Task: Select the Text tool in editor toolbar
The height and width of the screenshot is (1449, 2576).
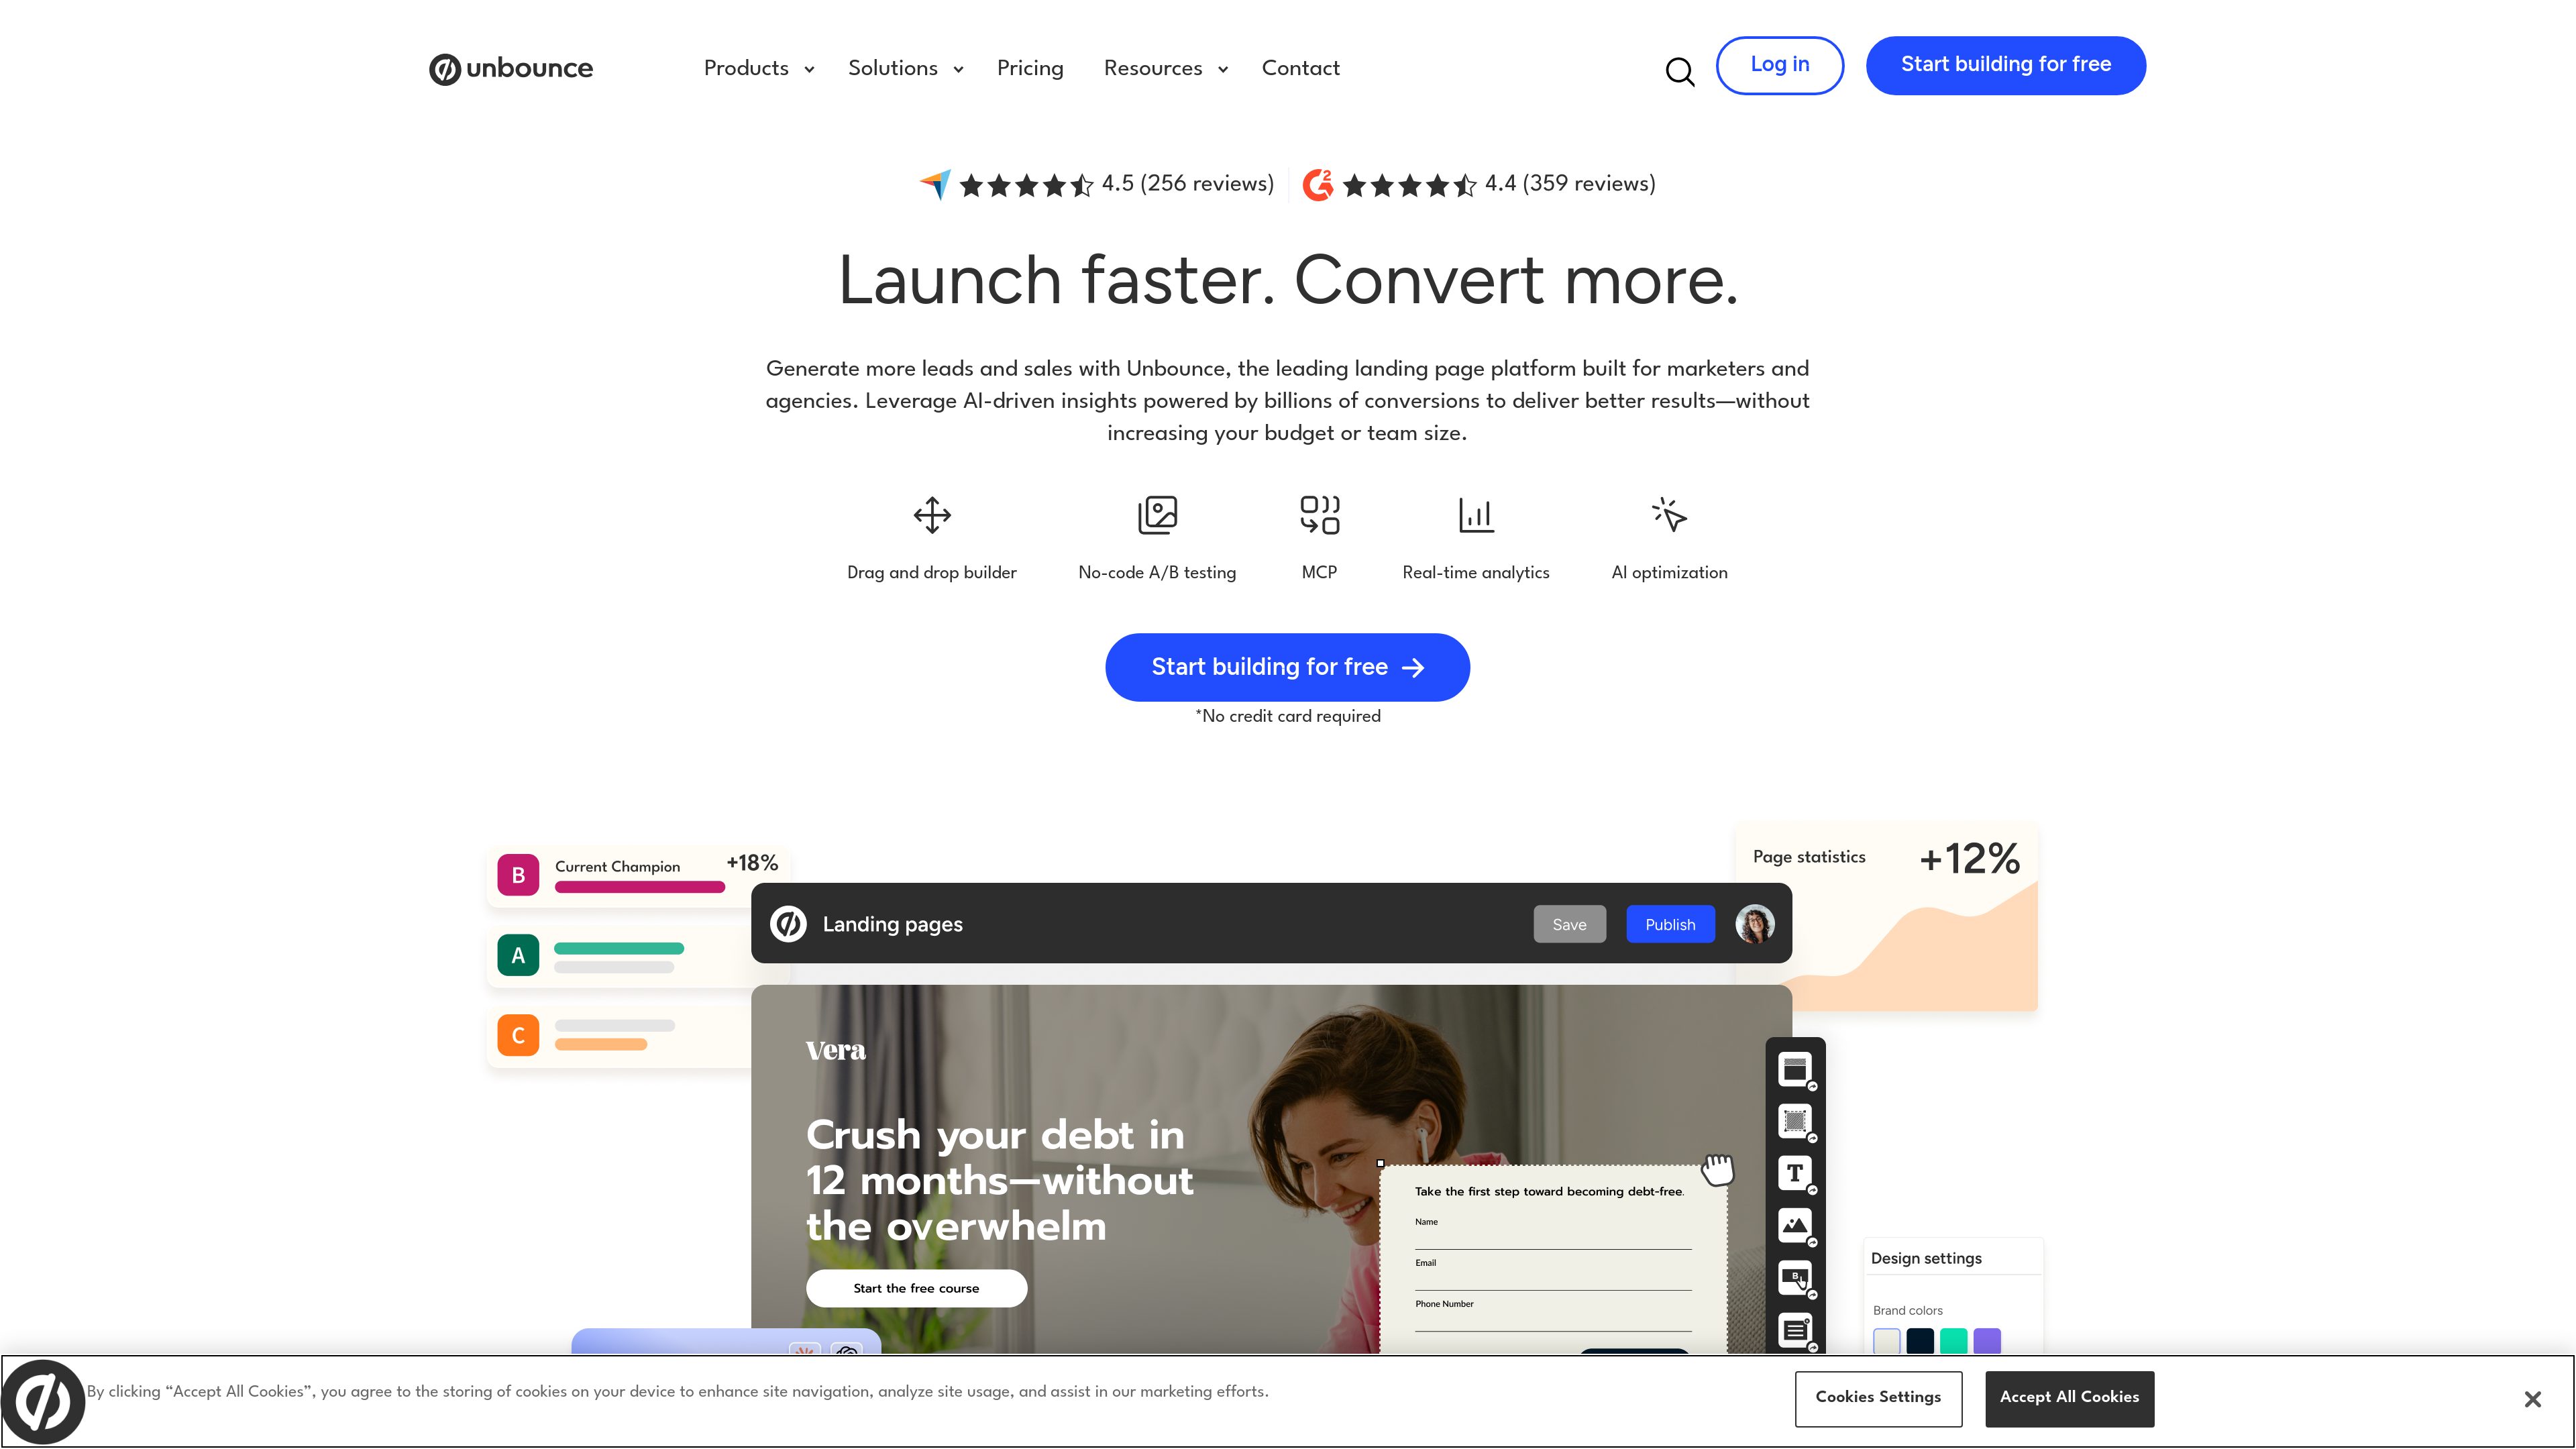Action: [x=1795, y=1173]
